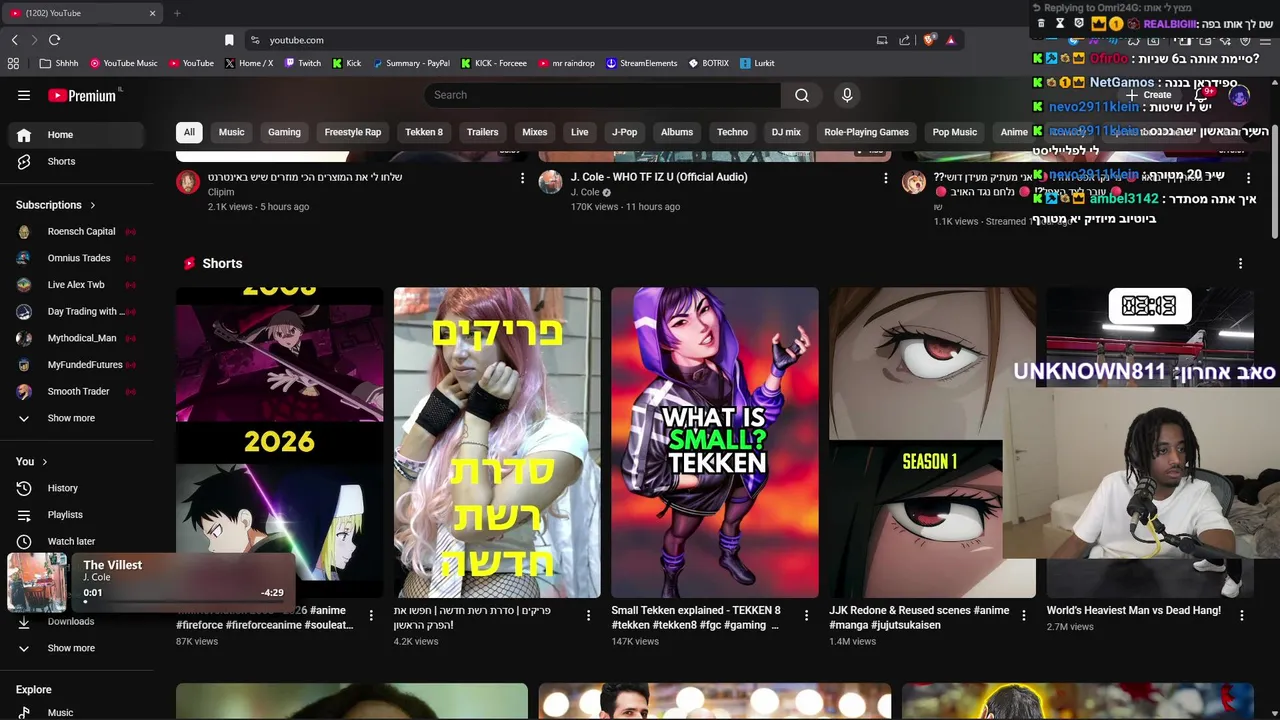1280x720 pixels.
Task: Expand the You section chevron
Action: (44, 462)
